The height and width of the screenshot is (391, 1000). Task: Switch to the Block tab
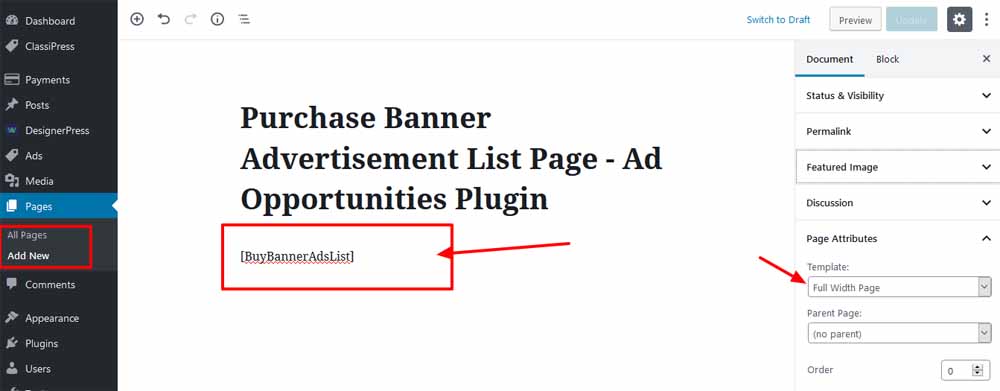[x=887, y=59]
